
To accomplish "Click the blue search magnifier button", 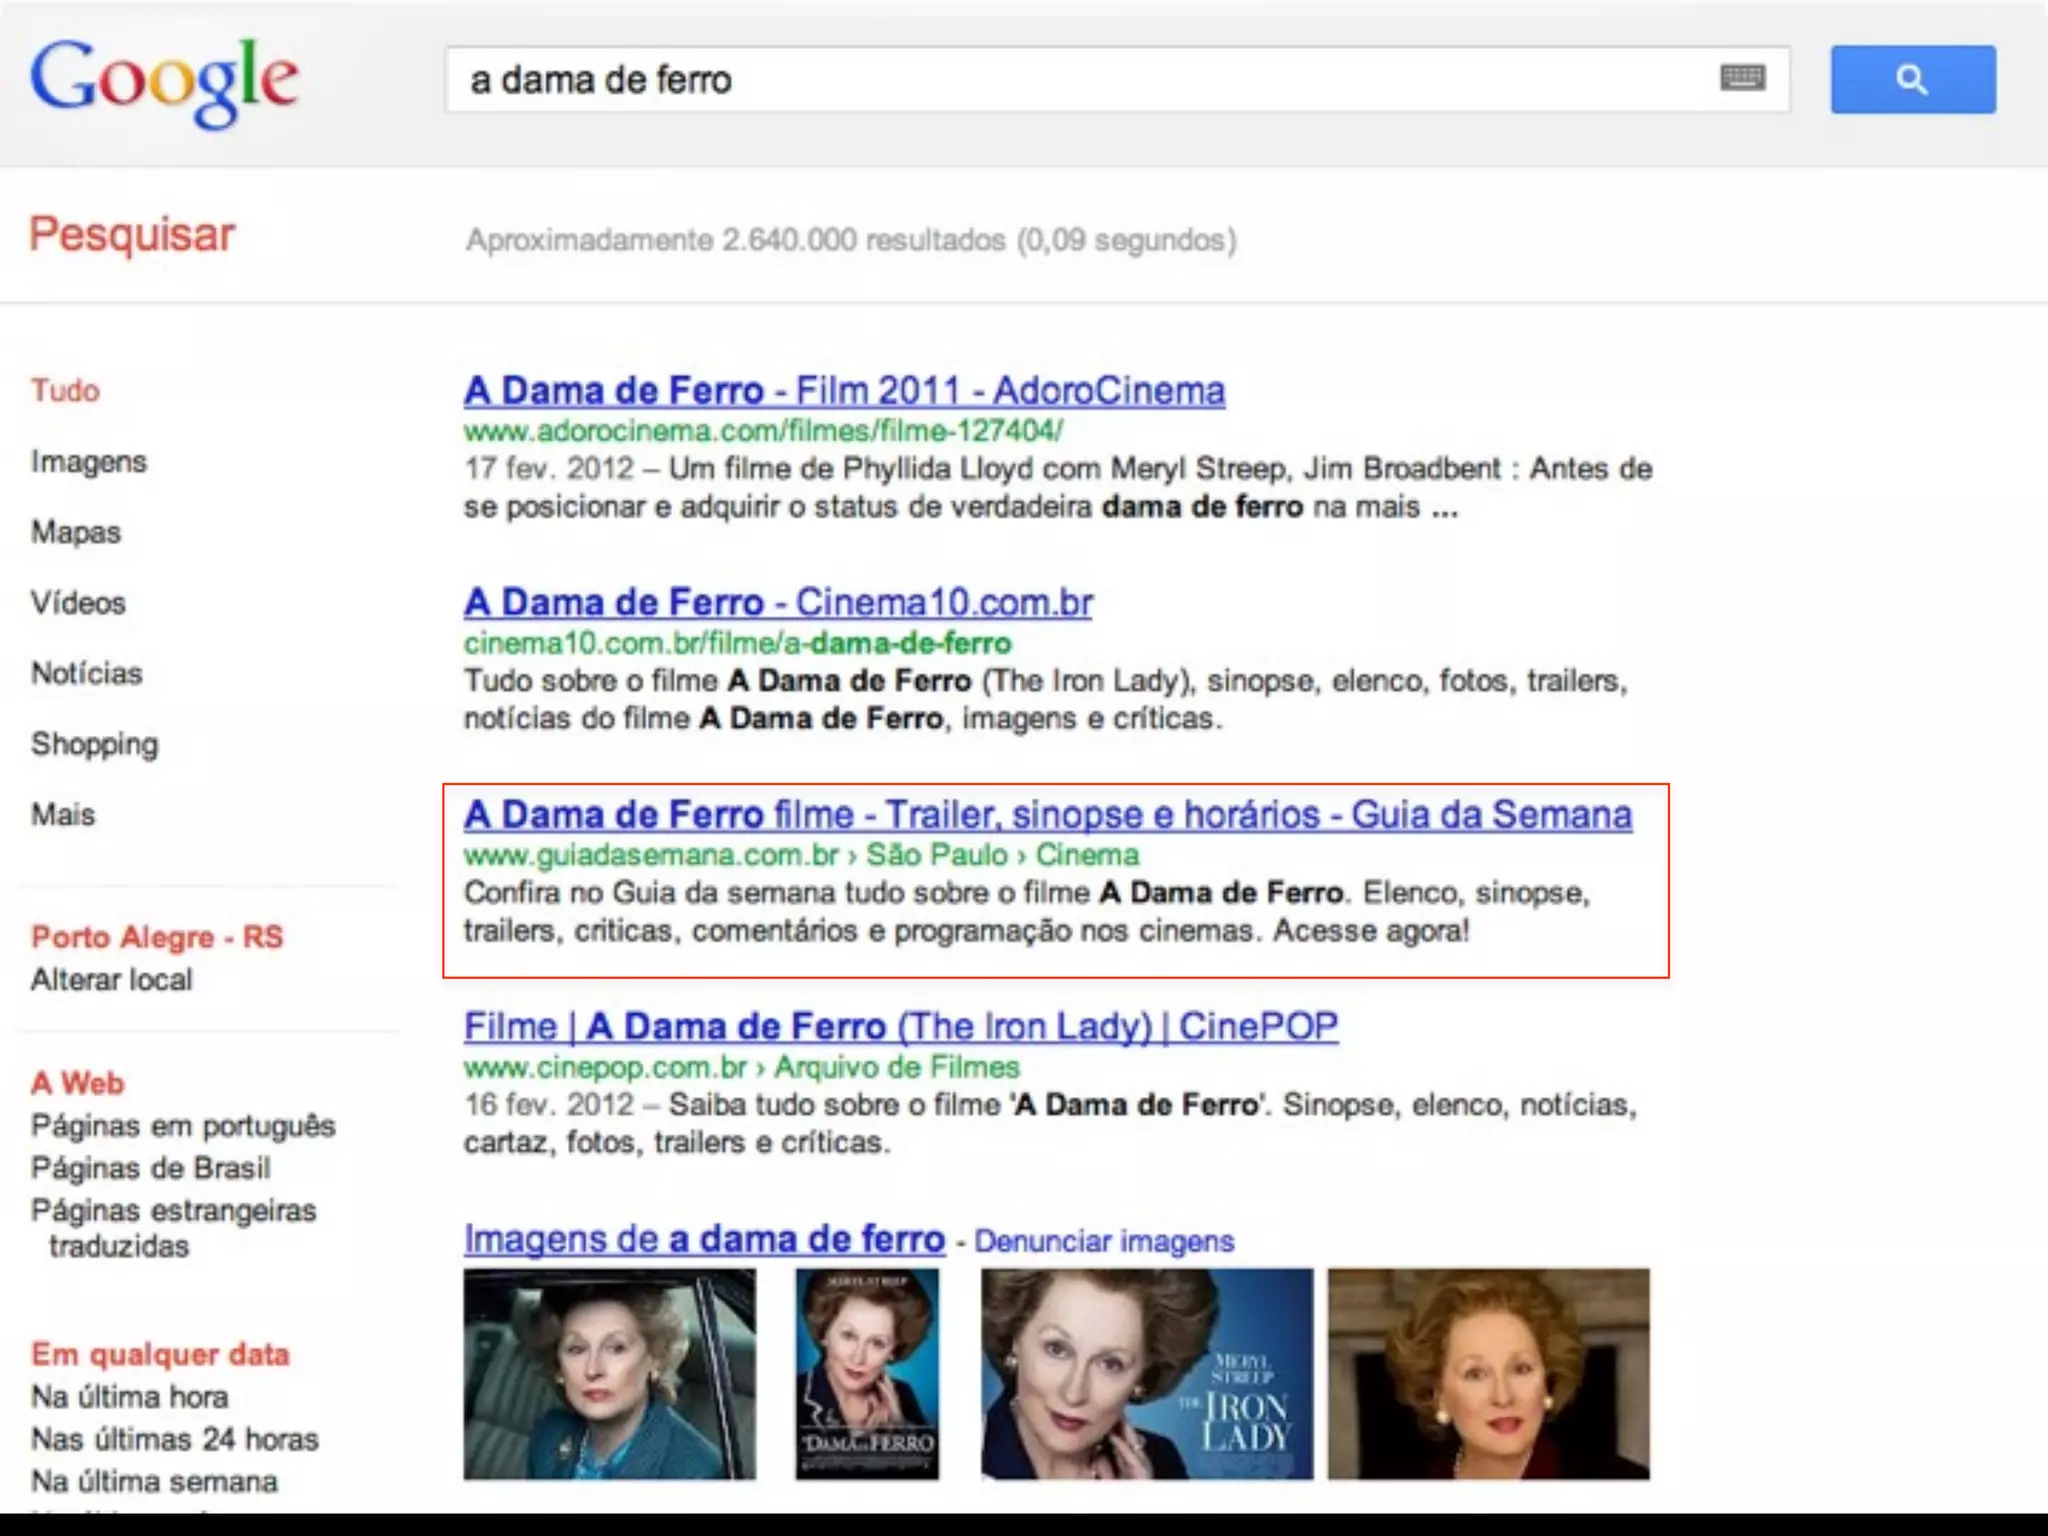I will click(x=1913, y=79).
